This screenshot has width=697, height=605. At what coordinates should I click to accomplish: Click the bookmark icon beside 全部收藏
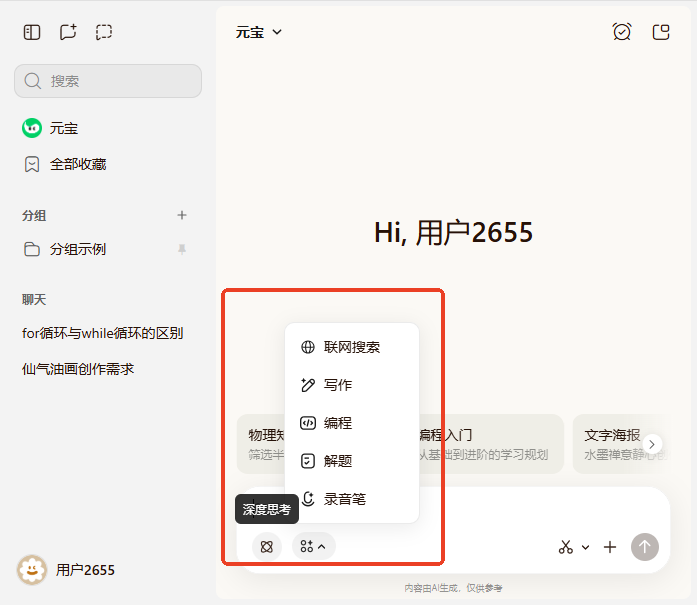32,164
